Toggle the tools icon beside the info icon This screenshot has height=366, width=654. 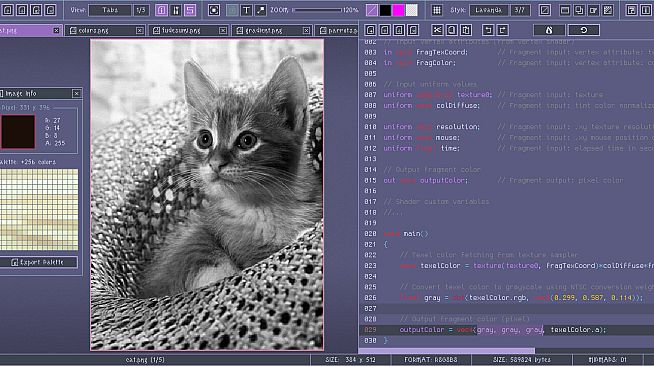[x=176, y=10]
